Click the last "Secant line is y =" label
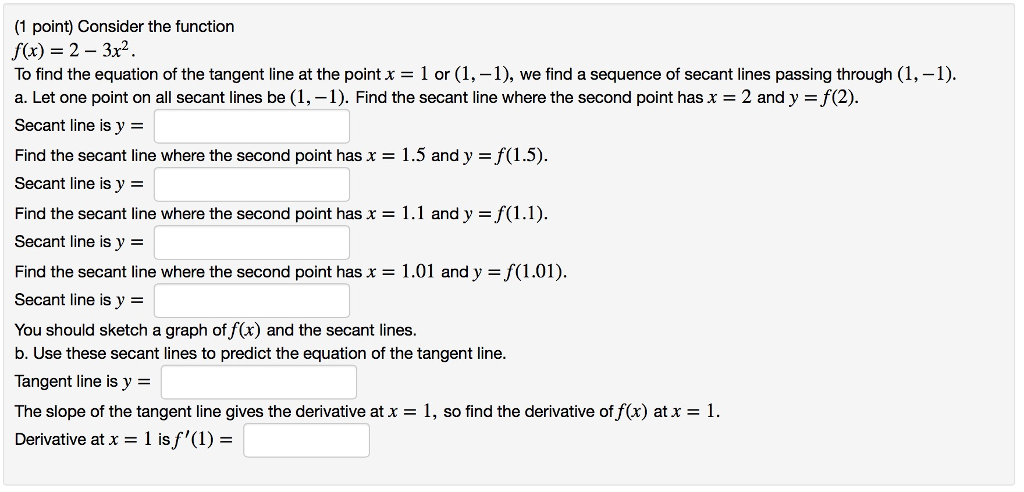This screenshot has height=492, width=1024. point(79,300)
